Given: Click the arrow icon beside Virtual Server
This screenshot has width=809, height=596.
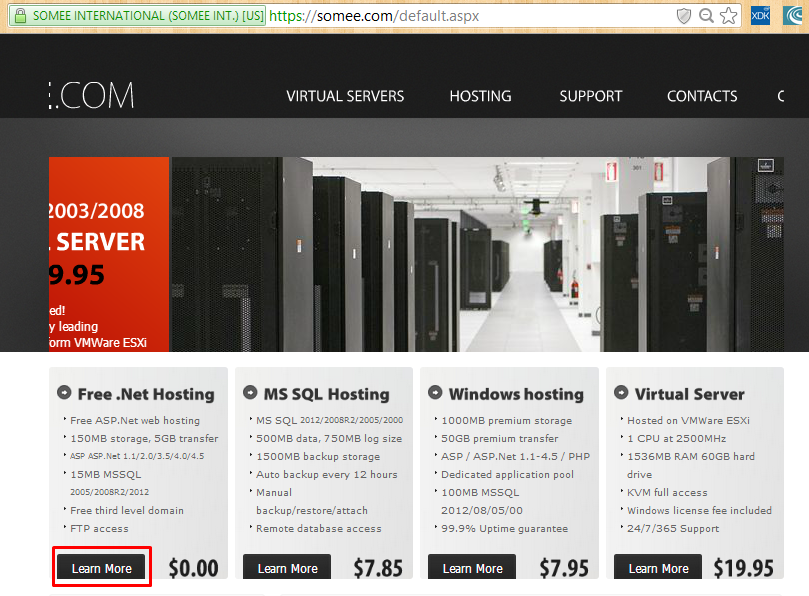Looking at the screenshot, I should click(621, 392).
